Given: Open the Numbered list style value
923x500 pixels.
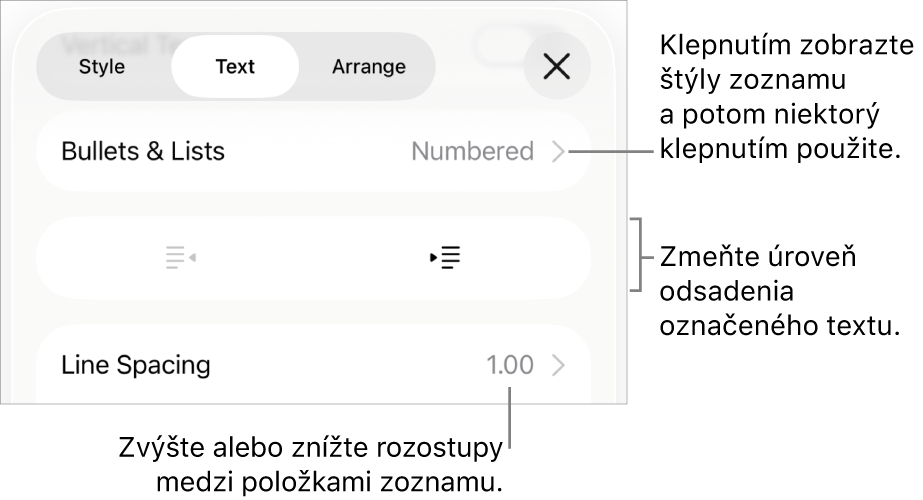Looking at the screenshot, I should pyautogui.click(x=472, y=152).
